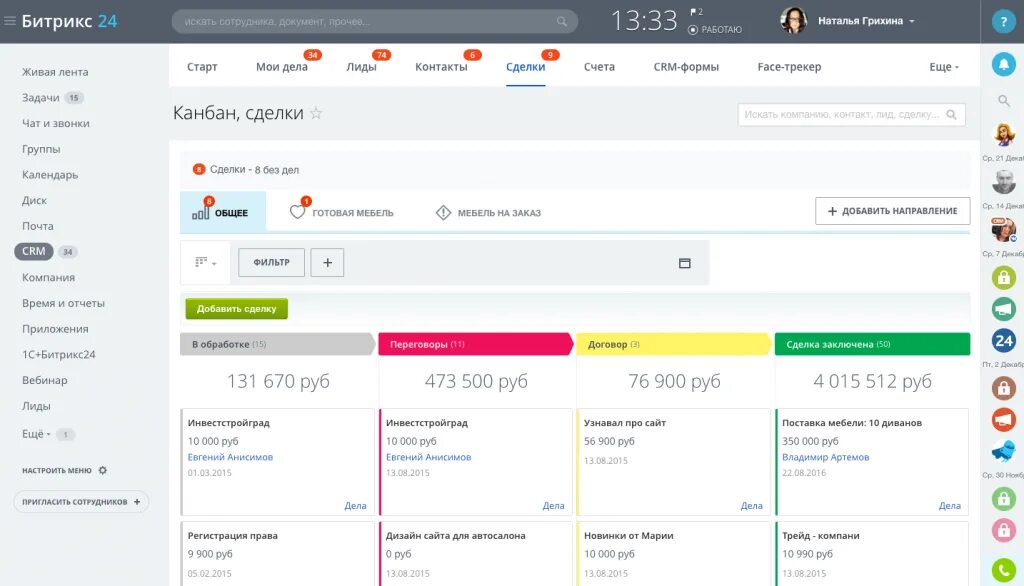Click the top search field for employees and documents
The width and height of the screenshot is (1024, 586).
[374, 22]
